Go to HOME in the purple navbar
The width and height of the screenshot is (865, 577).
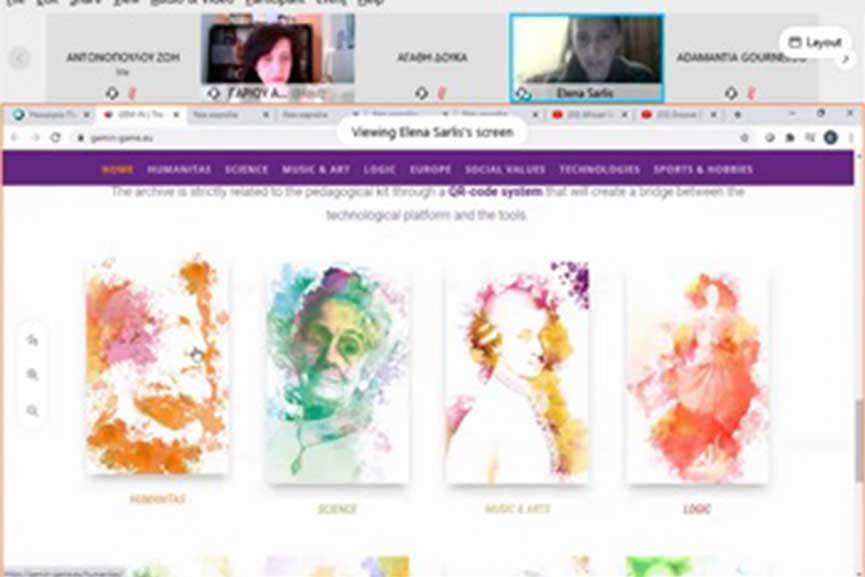(x=118, y=169)
